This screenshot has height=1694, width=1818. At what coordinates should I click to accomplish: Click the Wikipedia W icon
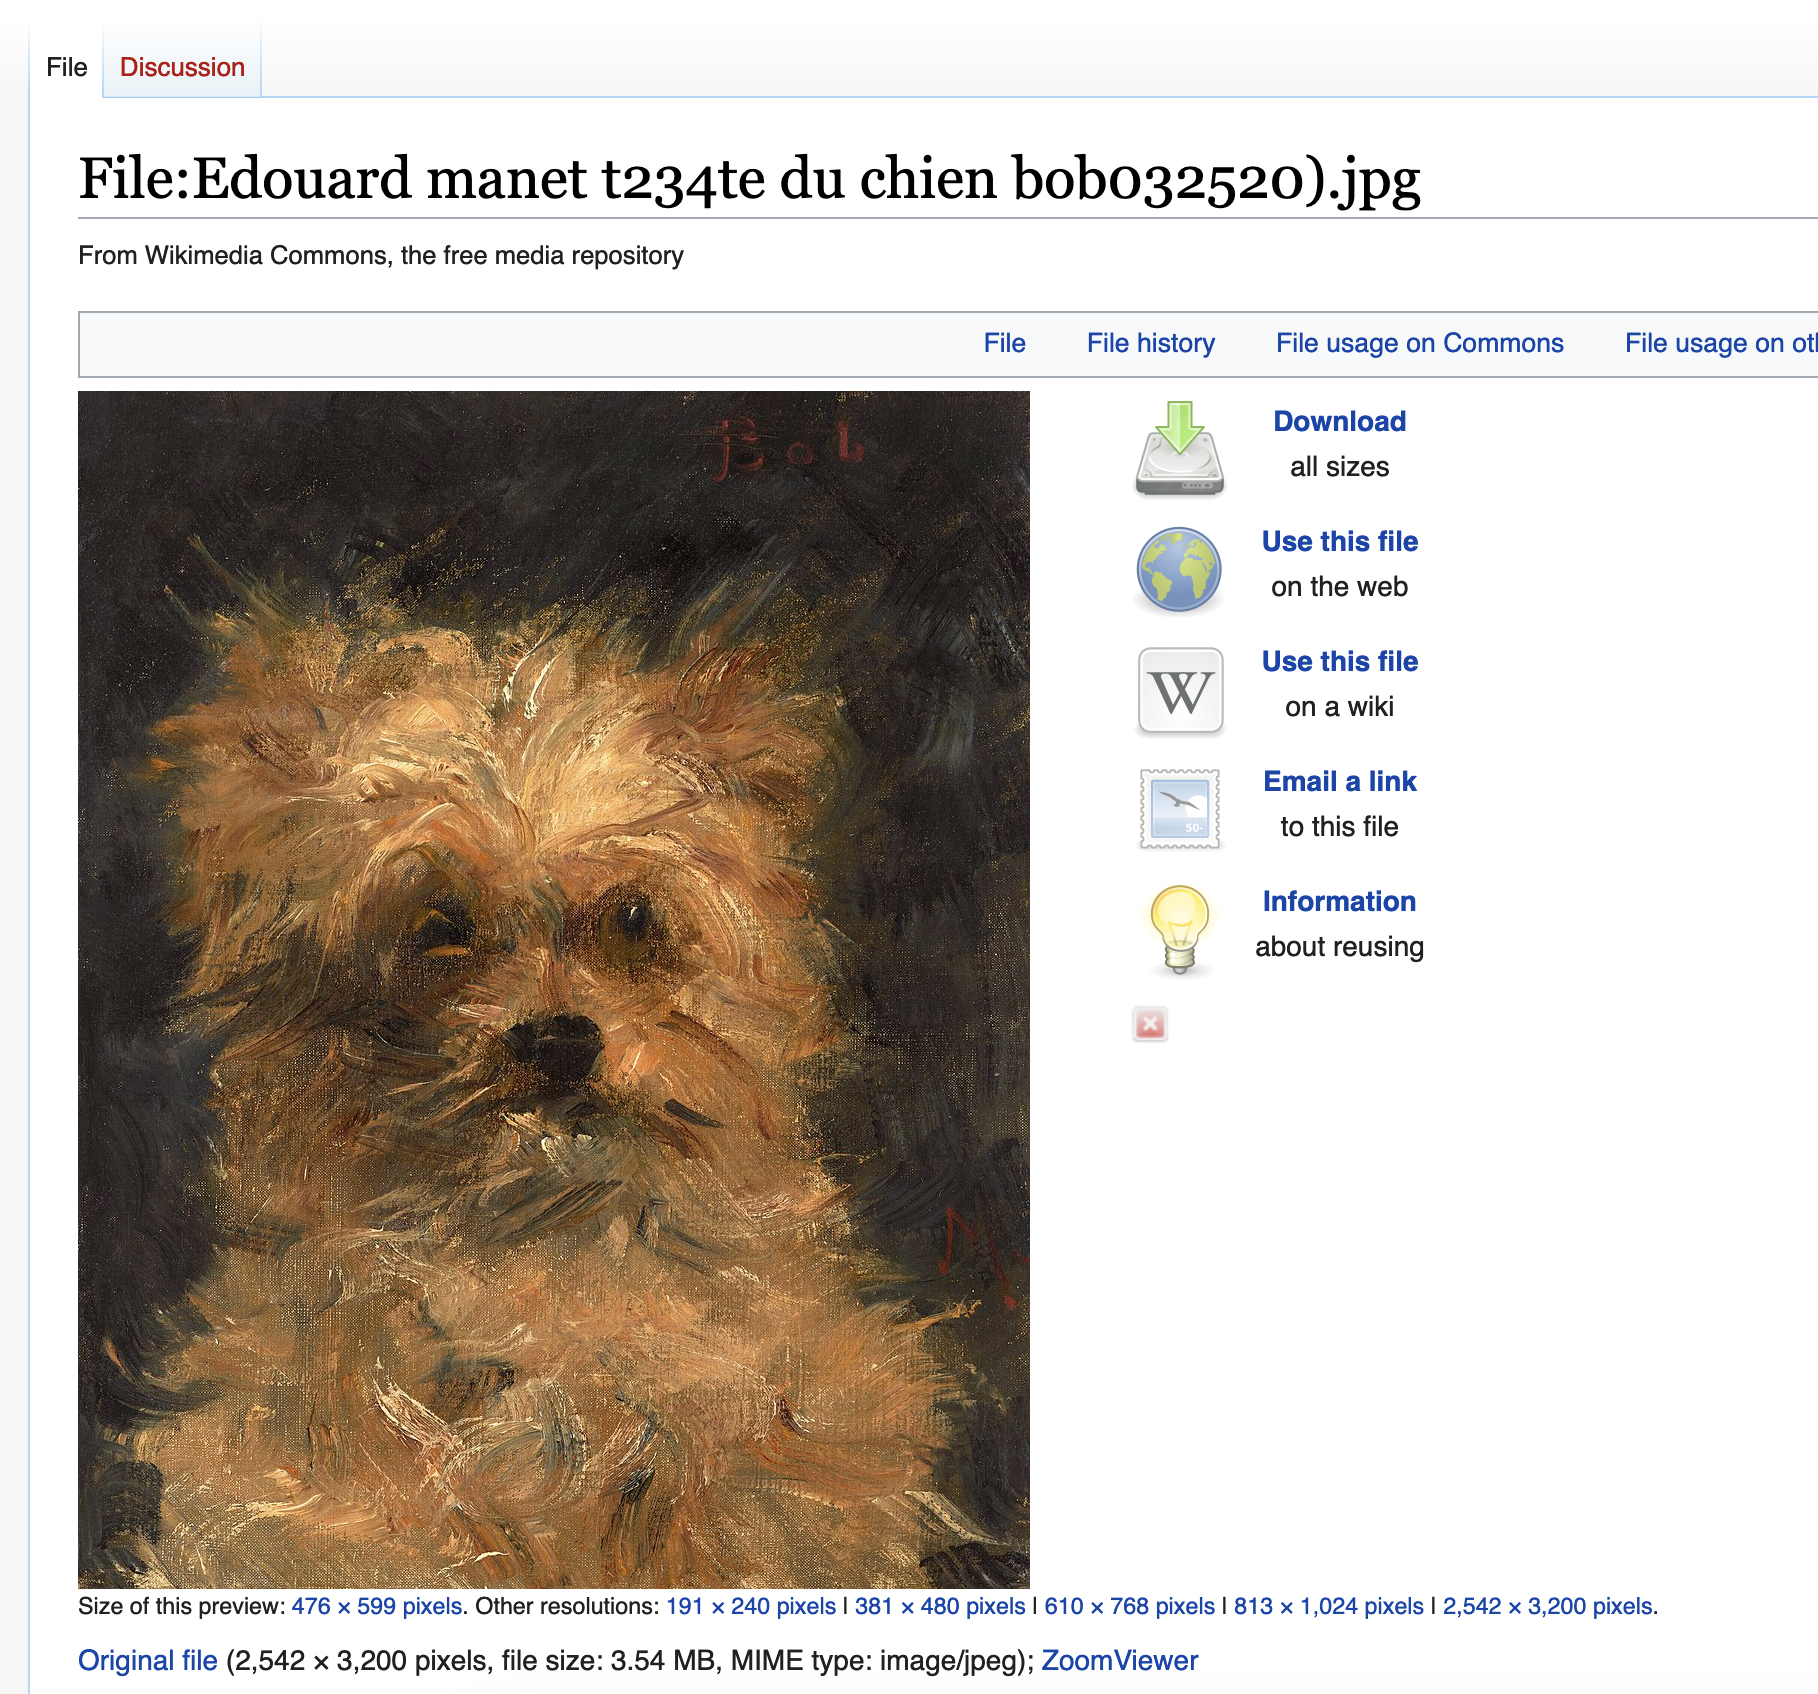pyautogui.click(x=1180, y=690)
